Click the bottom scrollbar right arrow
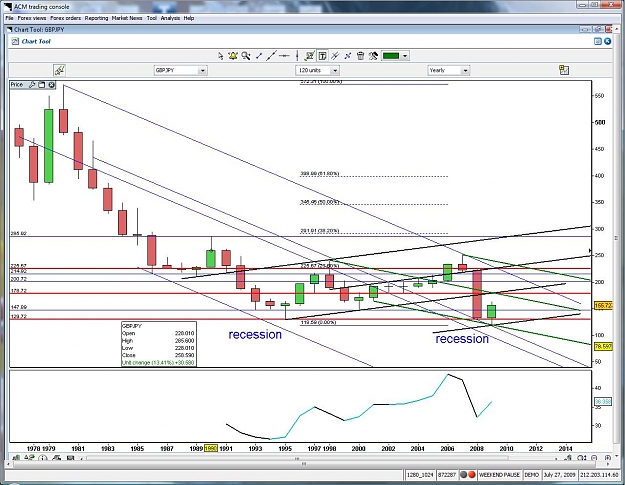This screenshot has height=485, width=625. 607,464
